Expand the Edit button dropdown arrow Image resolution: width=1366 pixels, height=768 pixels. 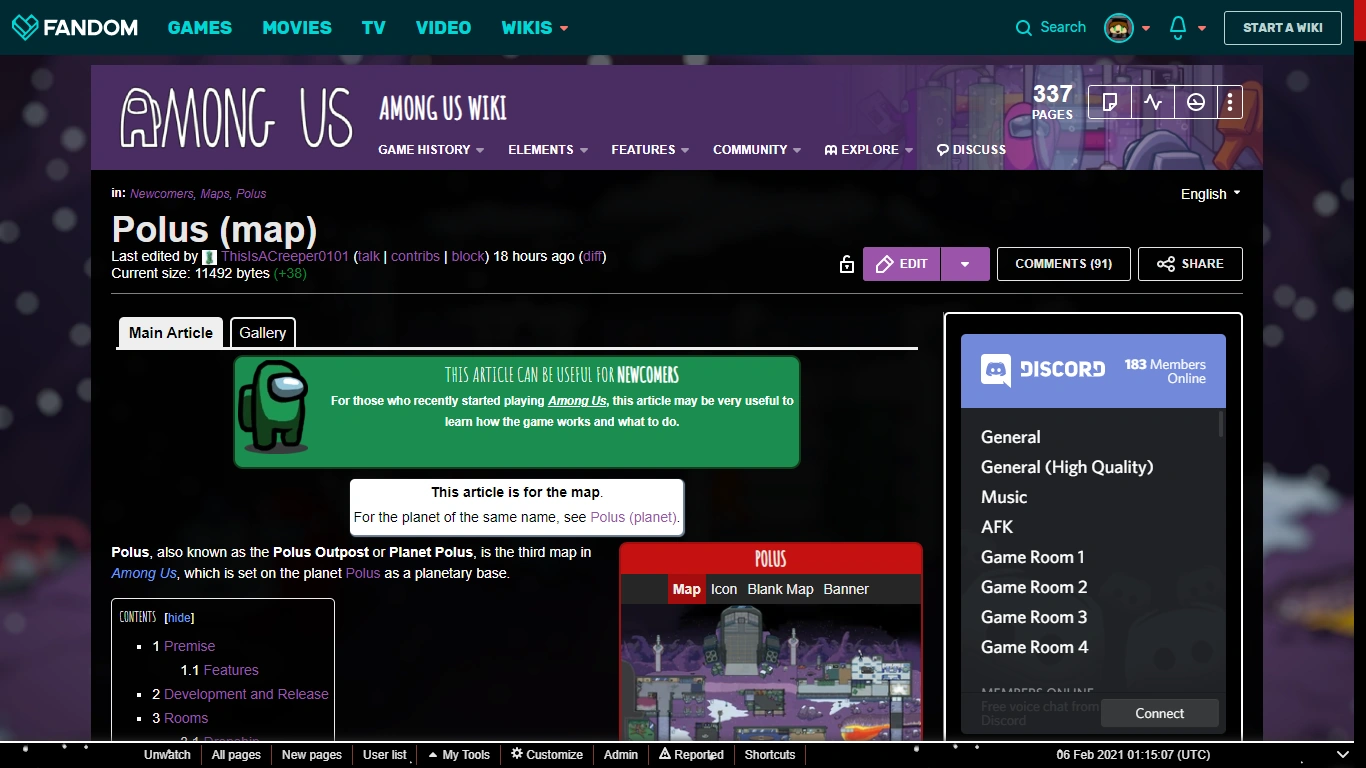pyautogui.click(x=965, y=264)
